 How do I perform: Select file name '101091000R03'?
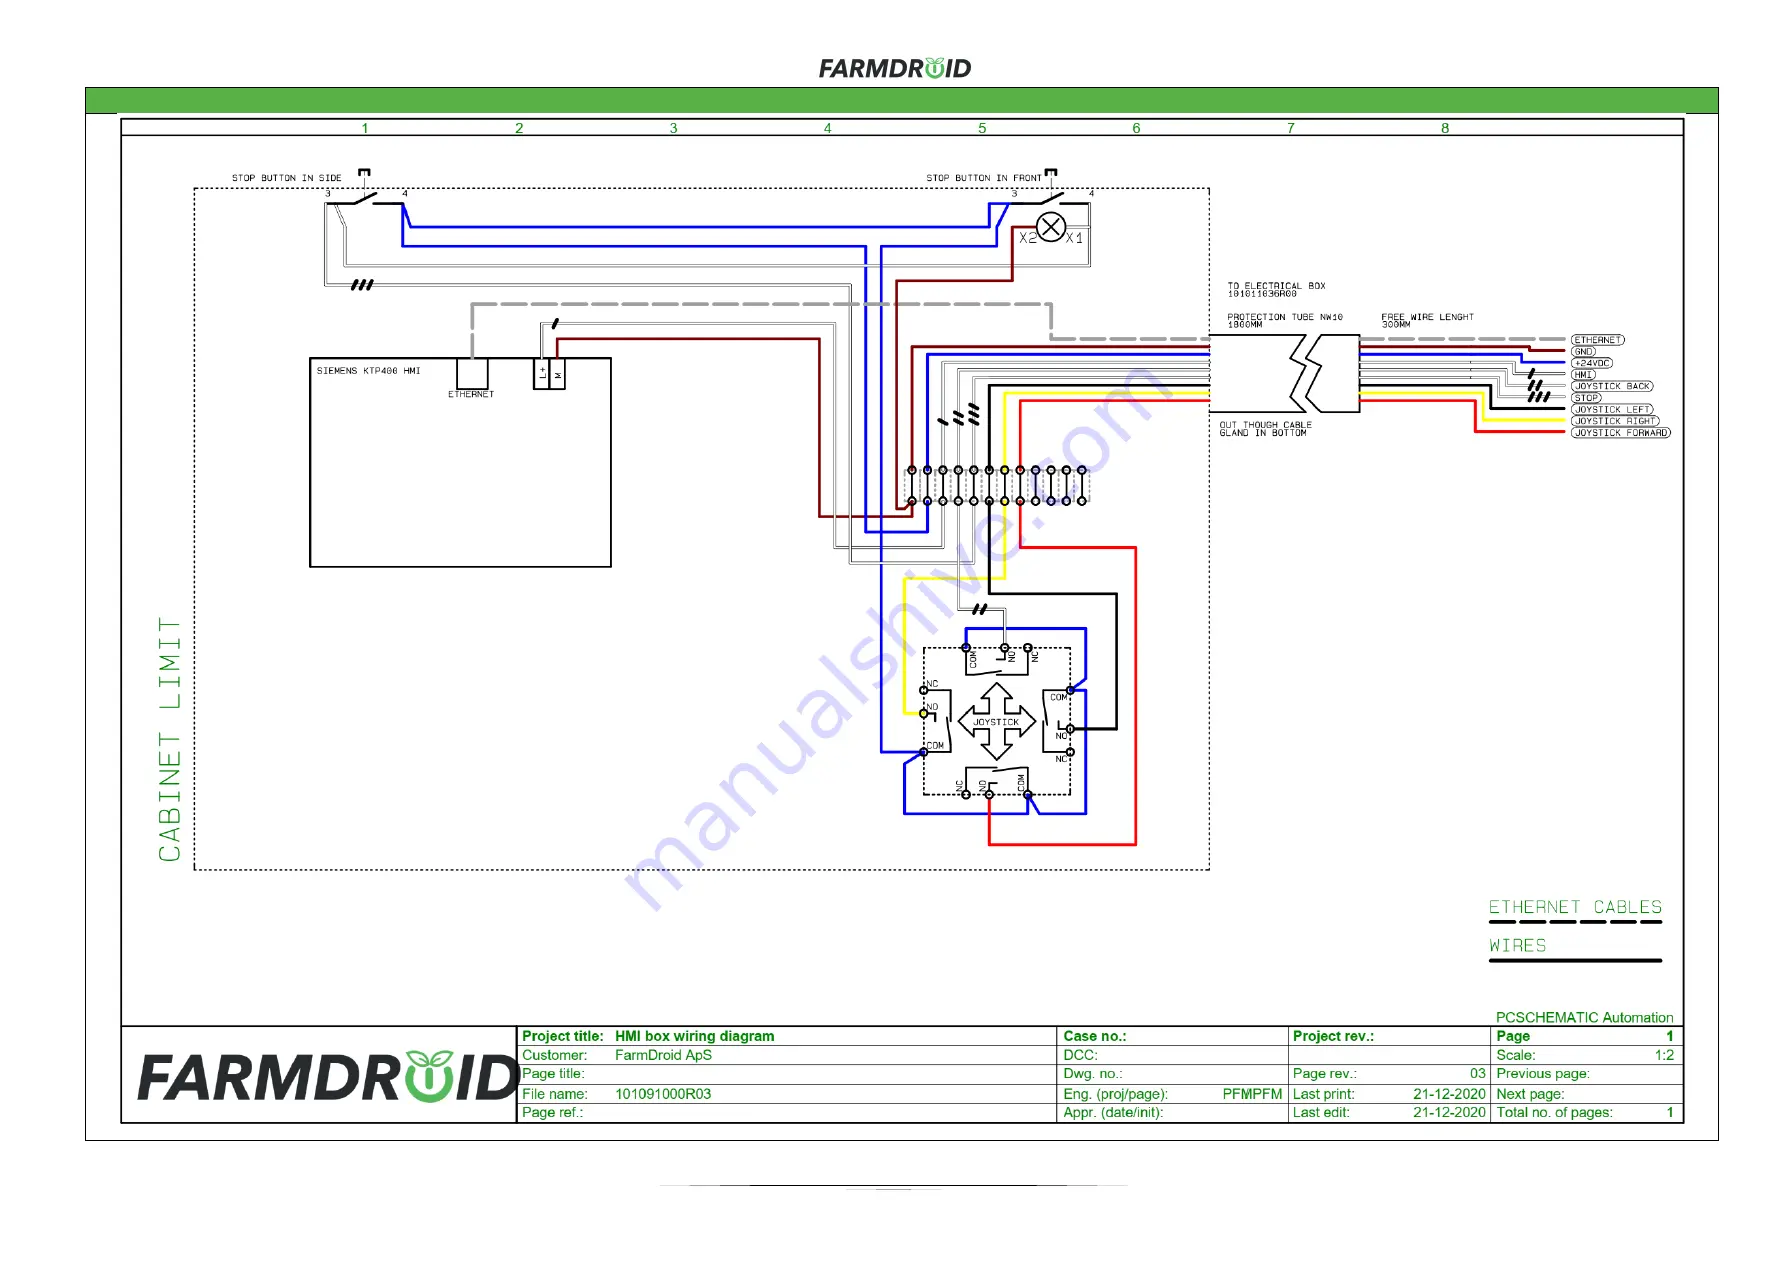(x=663, y=1094)
